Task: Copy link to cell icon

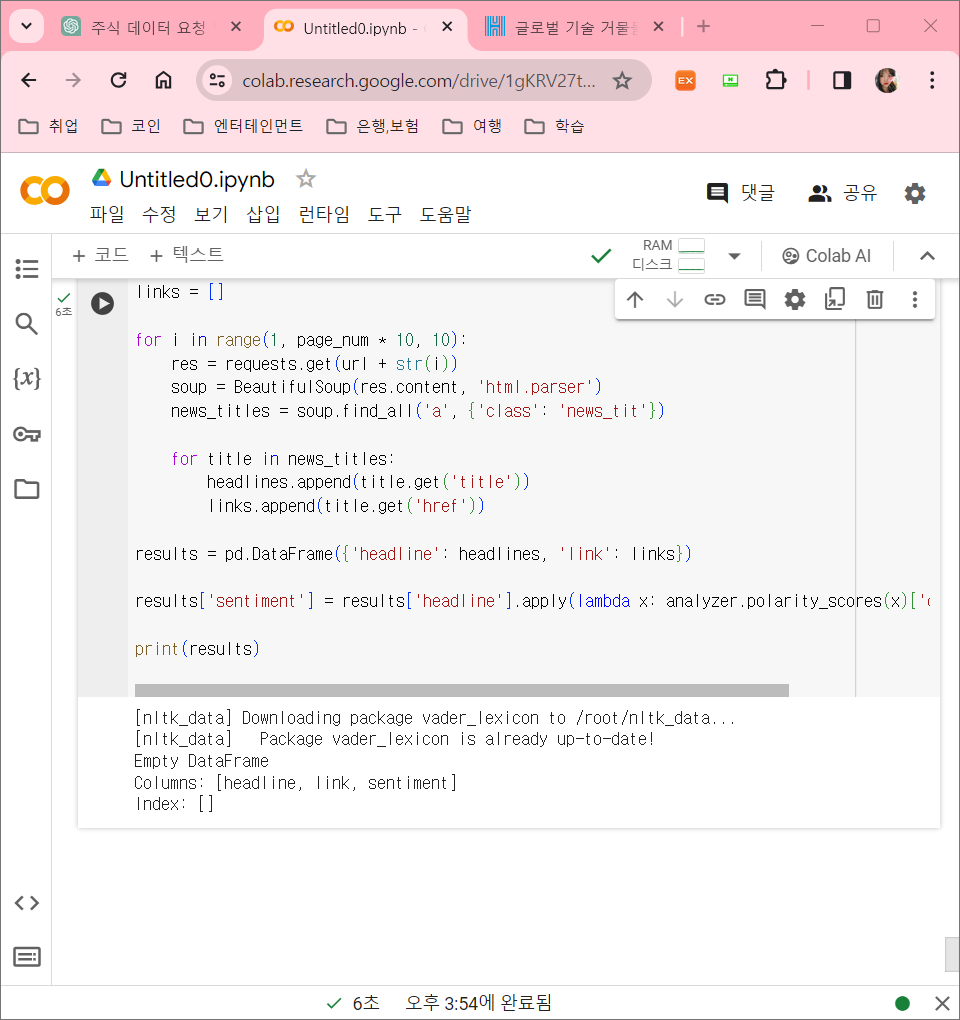Action: [715, 299]
